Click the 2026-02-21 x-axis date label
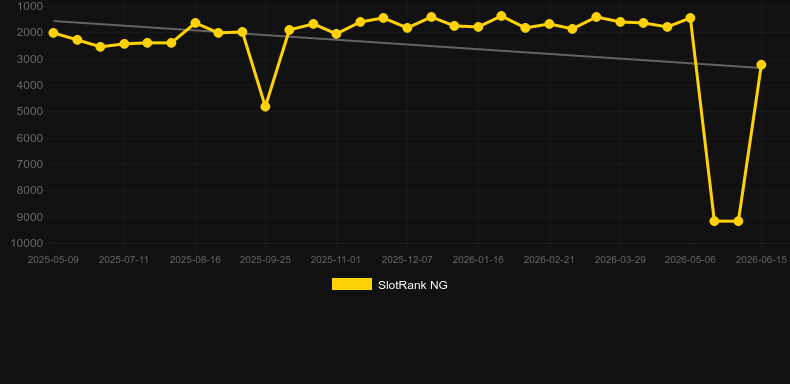The width and height of the screenshot is (790, 384). tap(549, 260)
